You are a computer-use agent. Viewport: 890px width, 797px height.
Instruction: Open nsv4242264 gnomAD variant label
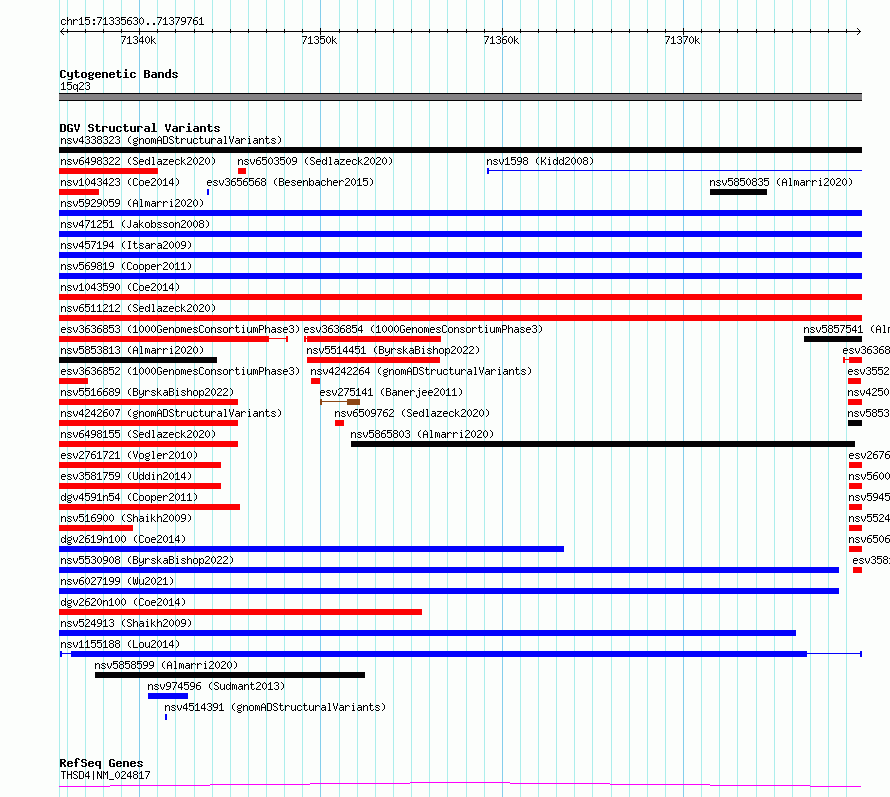pyautogui.click(x=421, y=371)
